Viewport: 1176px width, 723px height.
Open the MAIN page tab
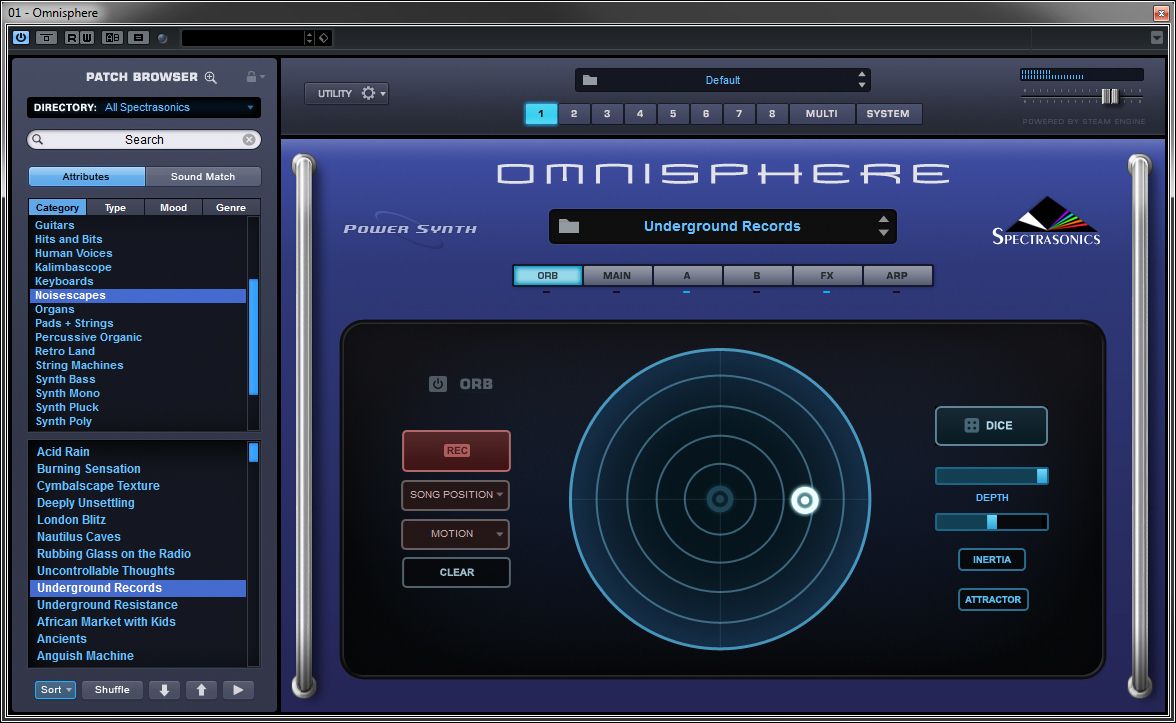pyautogui.click(x=617, y=276)
